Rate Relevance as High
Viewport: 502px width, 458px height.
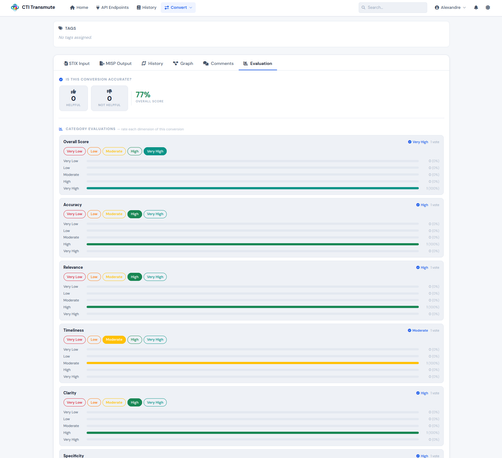coord(135,277)
